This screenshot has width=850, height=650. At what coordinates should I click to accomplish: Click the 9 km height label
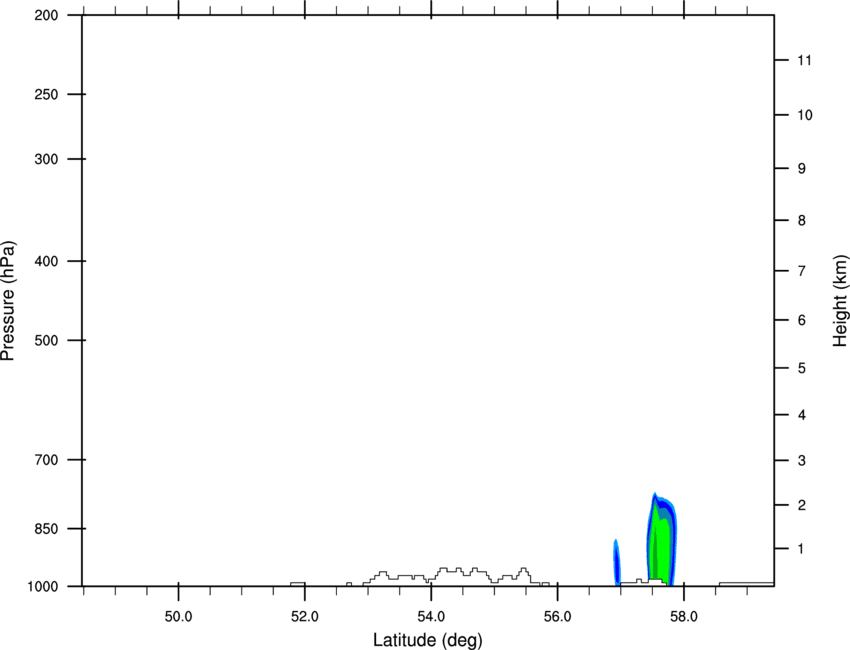click(802, 169)
